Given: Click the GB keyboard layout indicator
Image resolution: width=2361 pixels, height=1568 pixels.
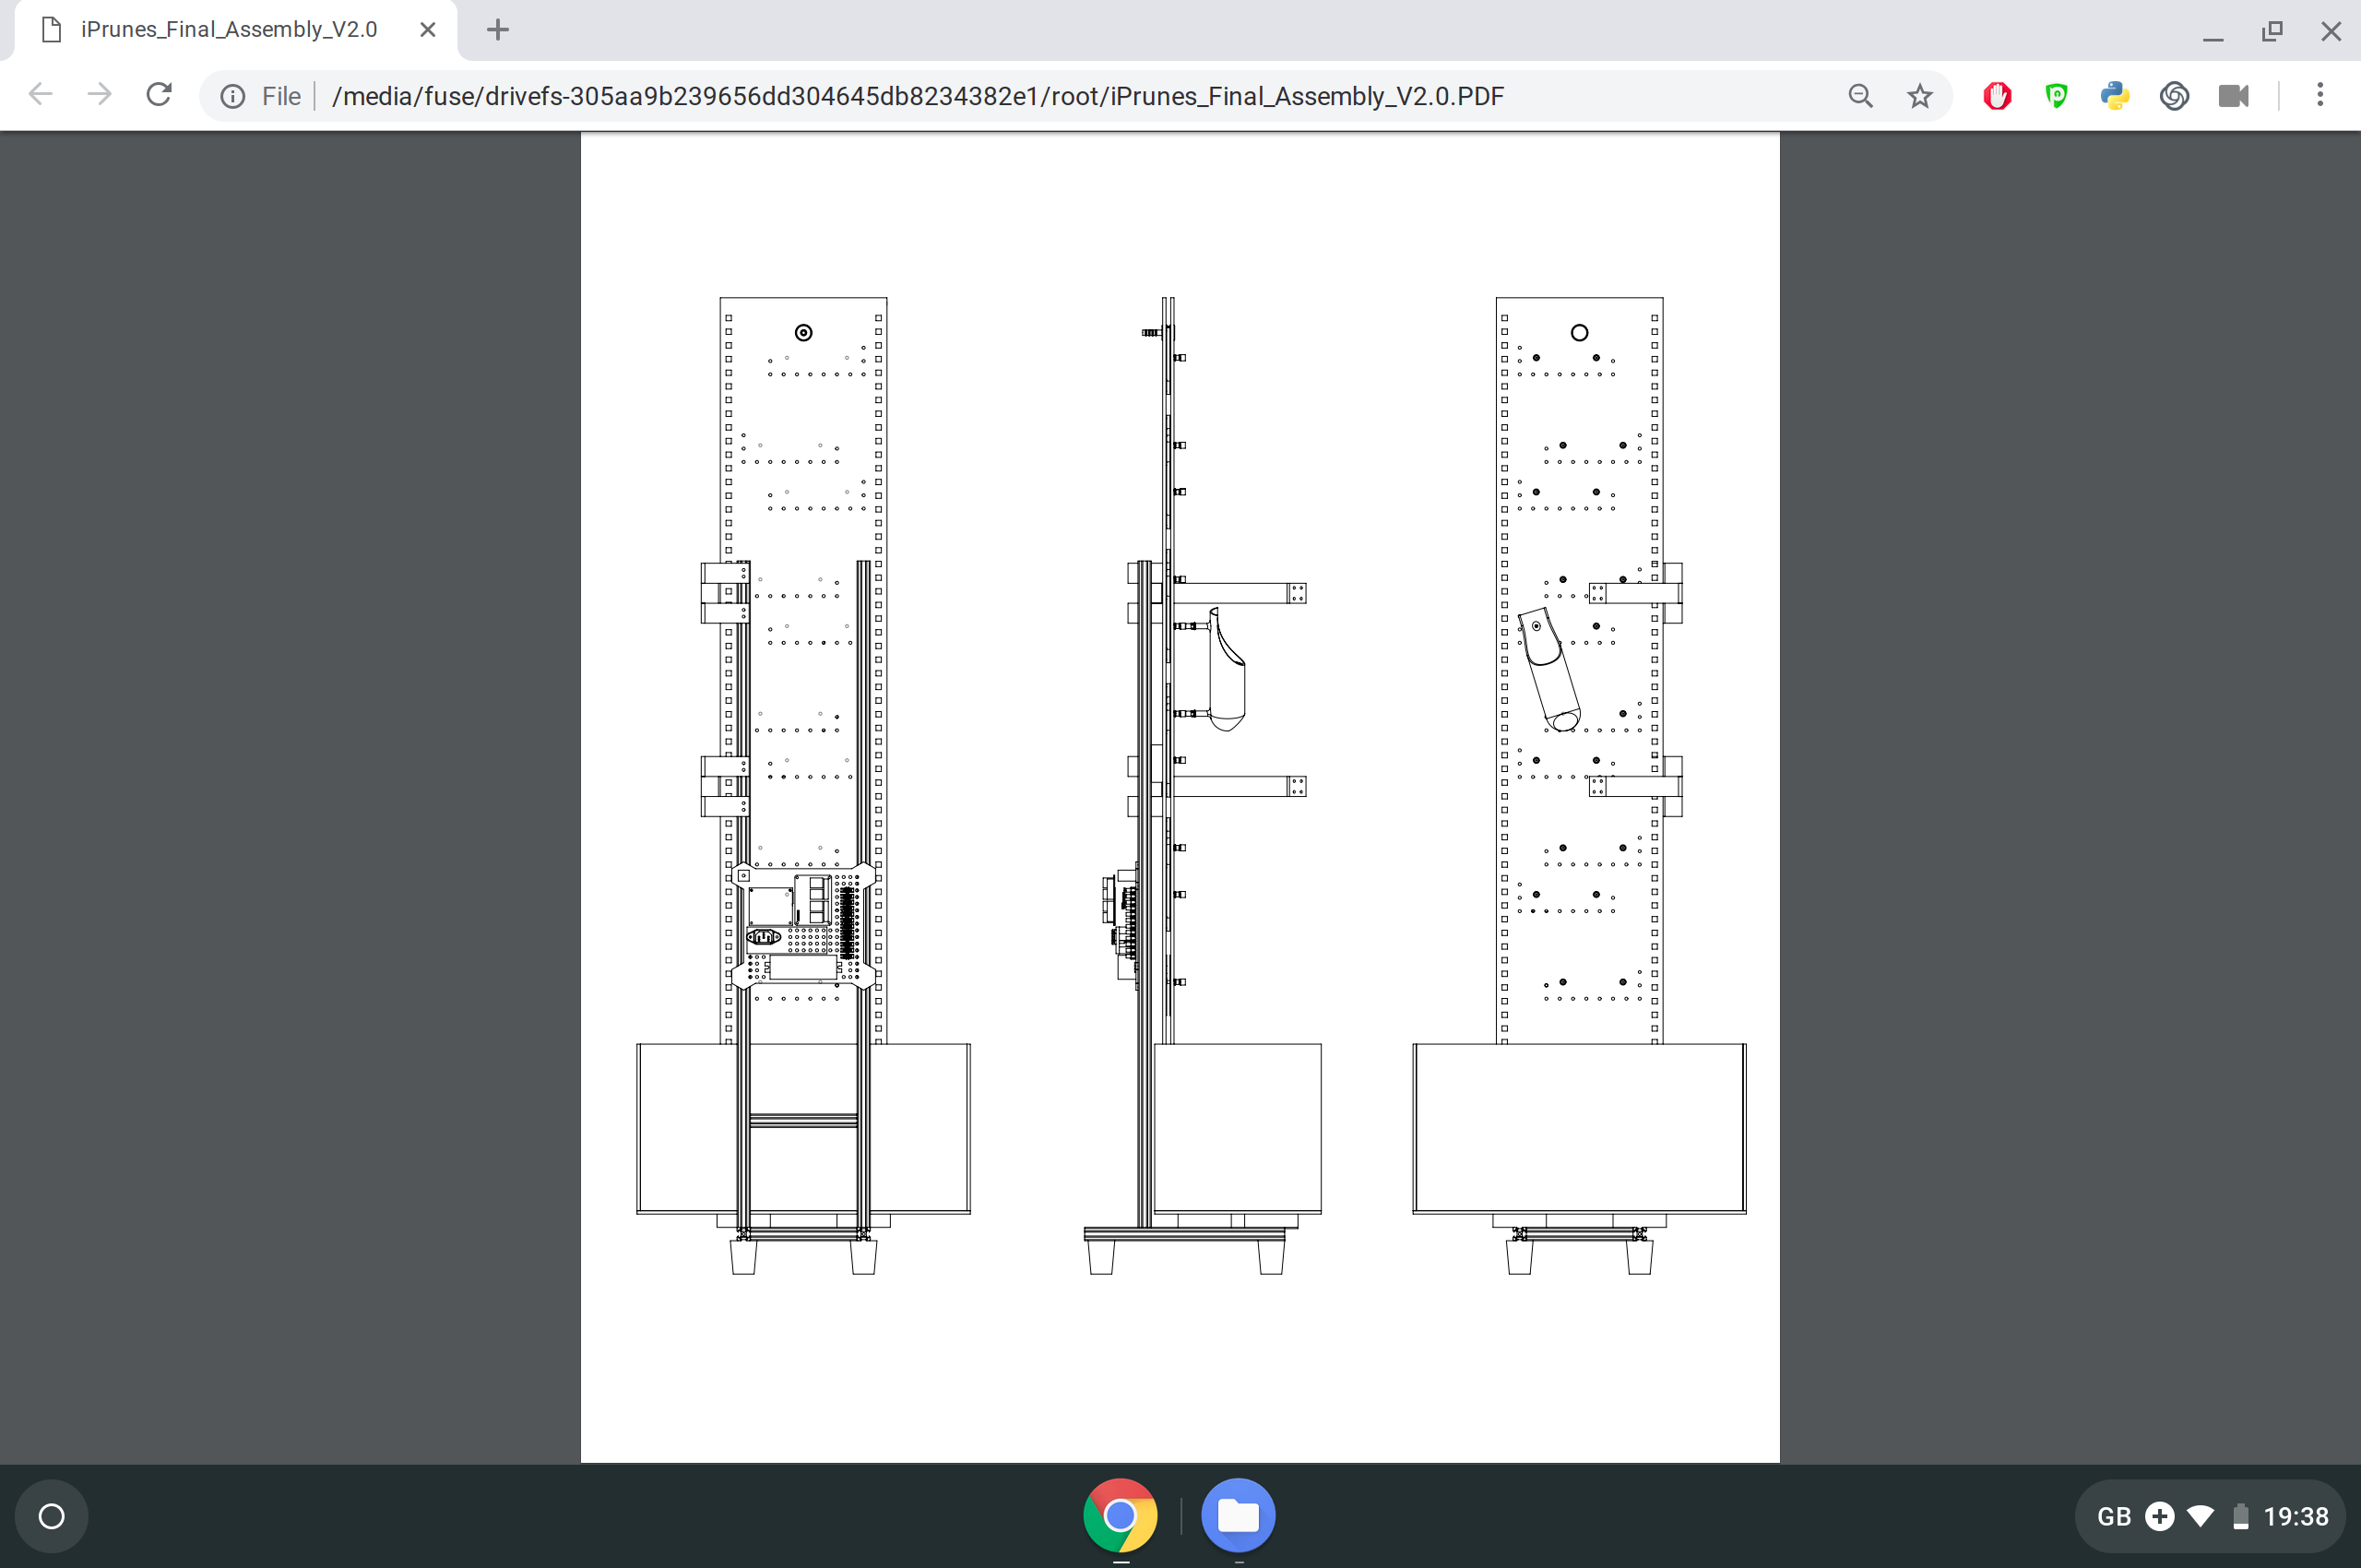Looking at the screenshot, I should pos(2113,1516).
